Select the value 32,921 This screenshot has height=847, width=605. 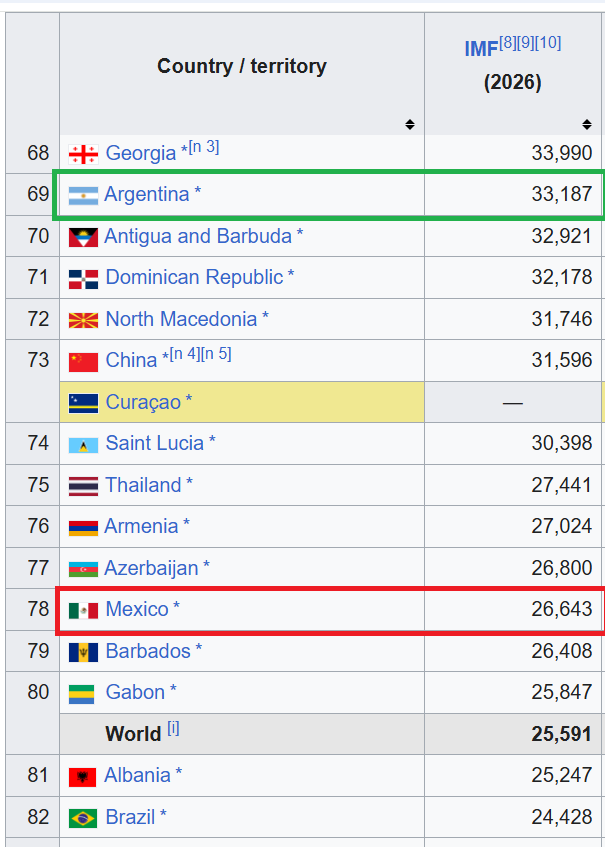pyautogui.click(x=562, y=236)
